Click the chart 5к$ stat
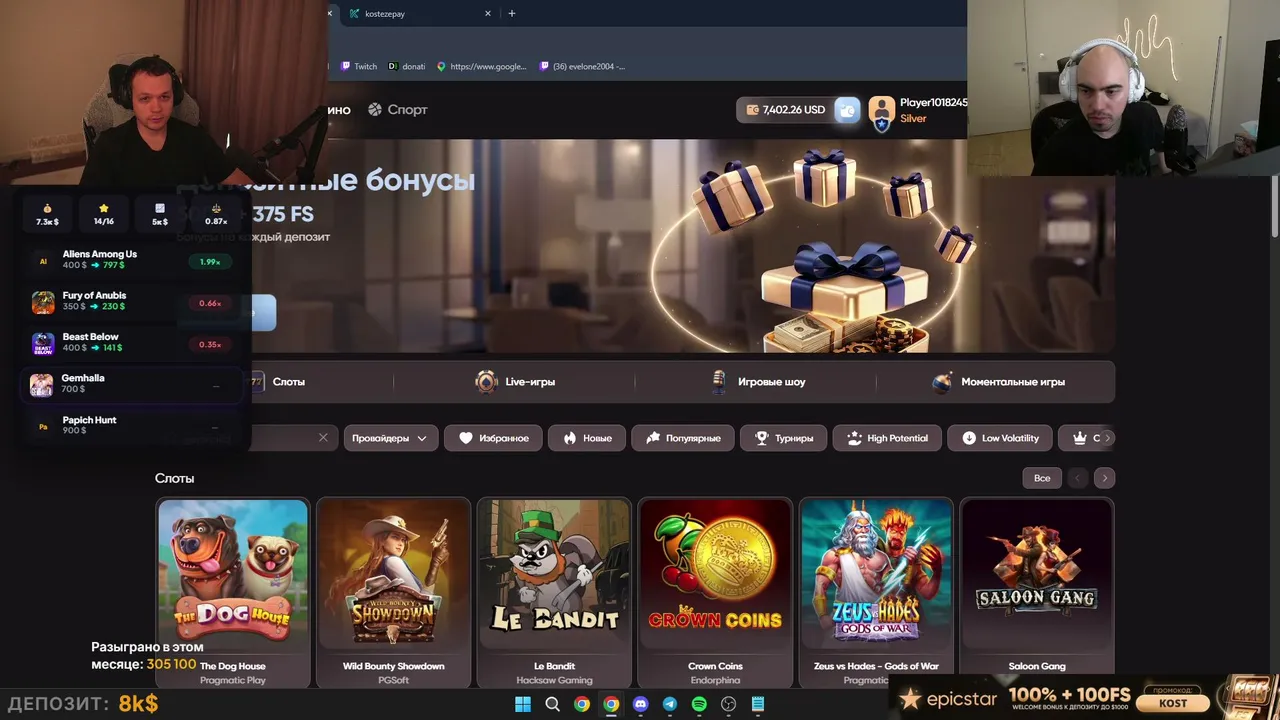 [160, 214]
